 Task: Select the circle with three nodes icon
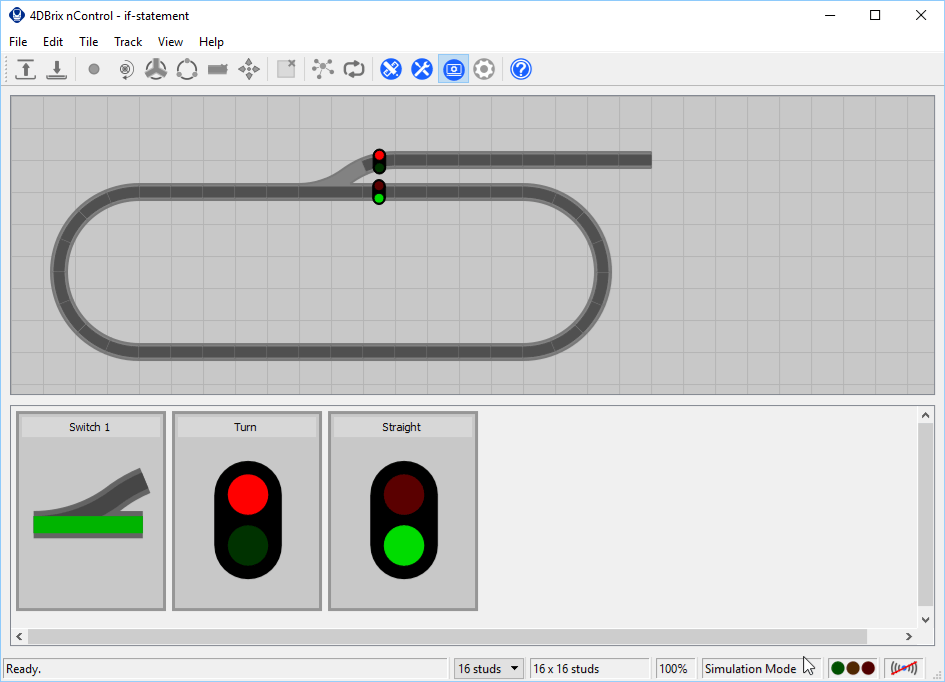pyautogui.click(x=187, y=69)
